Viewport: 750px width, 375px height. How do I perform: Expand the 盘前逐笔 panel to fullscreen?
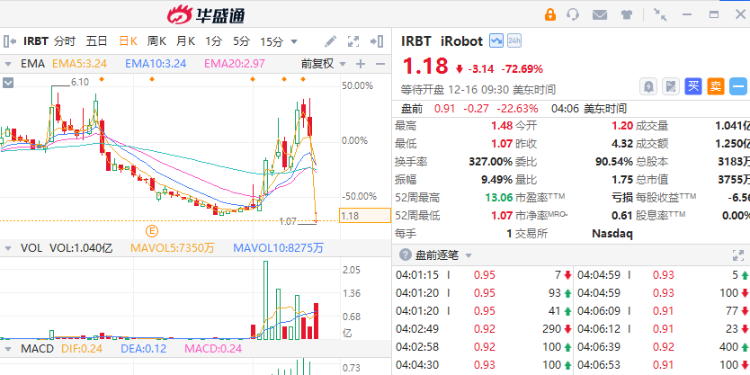click(x=739, y=255)
